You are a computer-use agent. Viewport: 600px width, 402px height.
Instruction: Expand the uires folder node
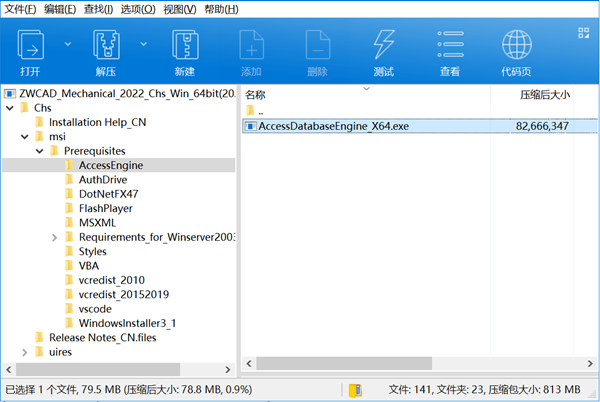pos(25,352)
